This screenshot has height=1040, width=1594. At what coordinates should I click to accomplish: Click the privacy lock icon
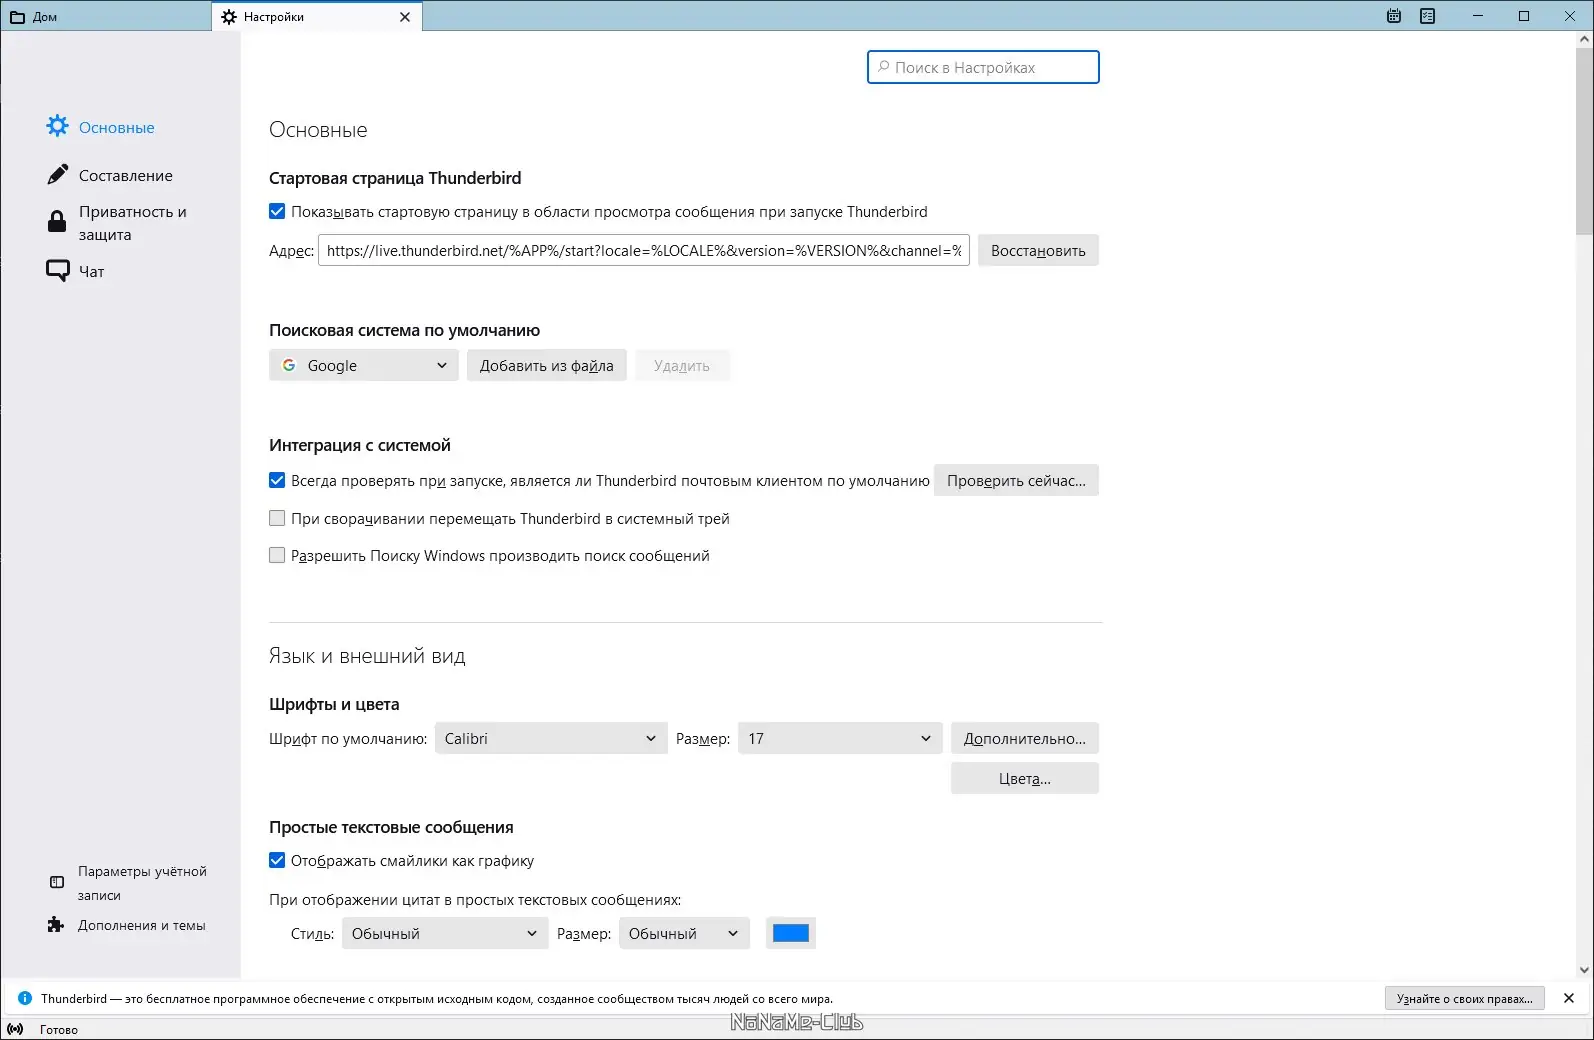click(57, 221)
